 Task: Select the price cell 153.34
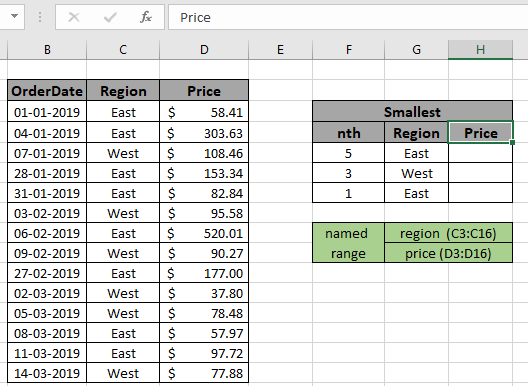click(204, 173)
